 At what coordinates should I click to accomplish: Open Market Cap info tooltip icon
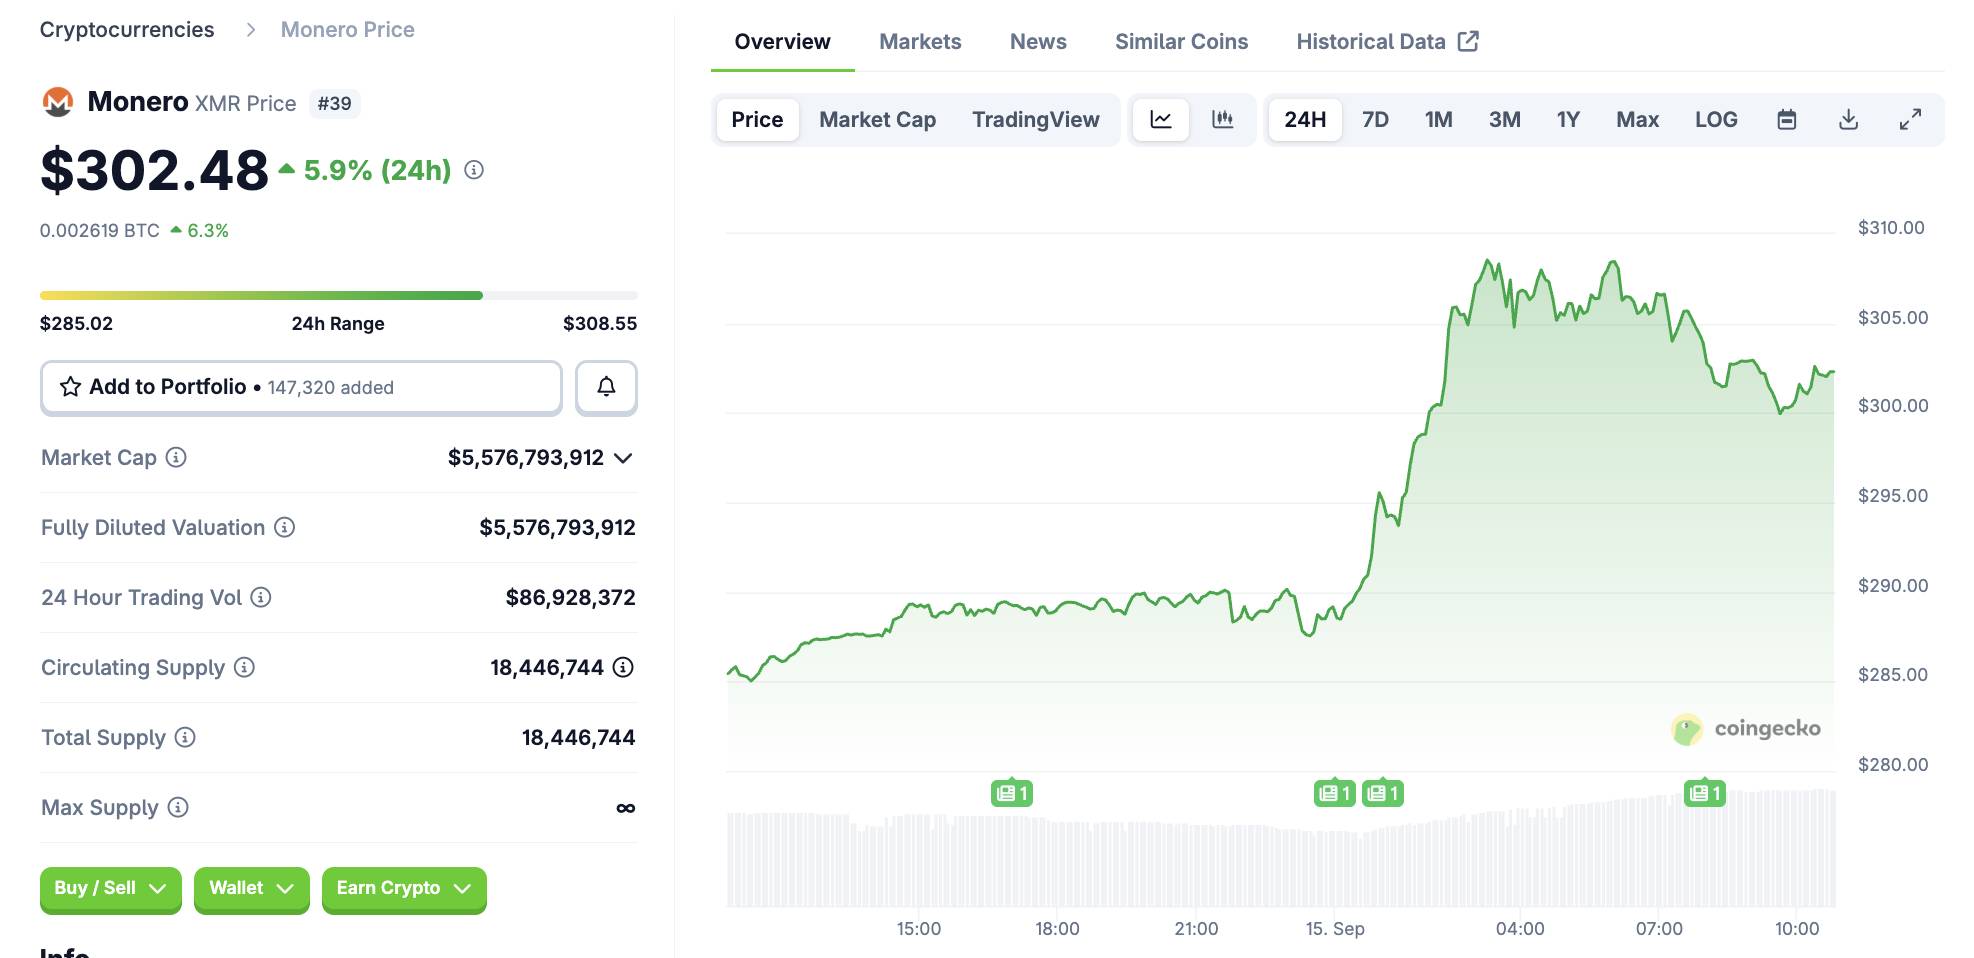pyautogui.click(x=176, y=457)
